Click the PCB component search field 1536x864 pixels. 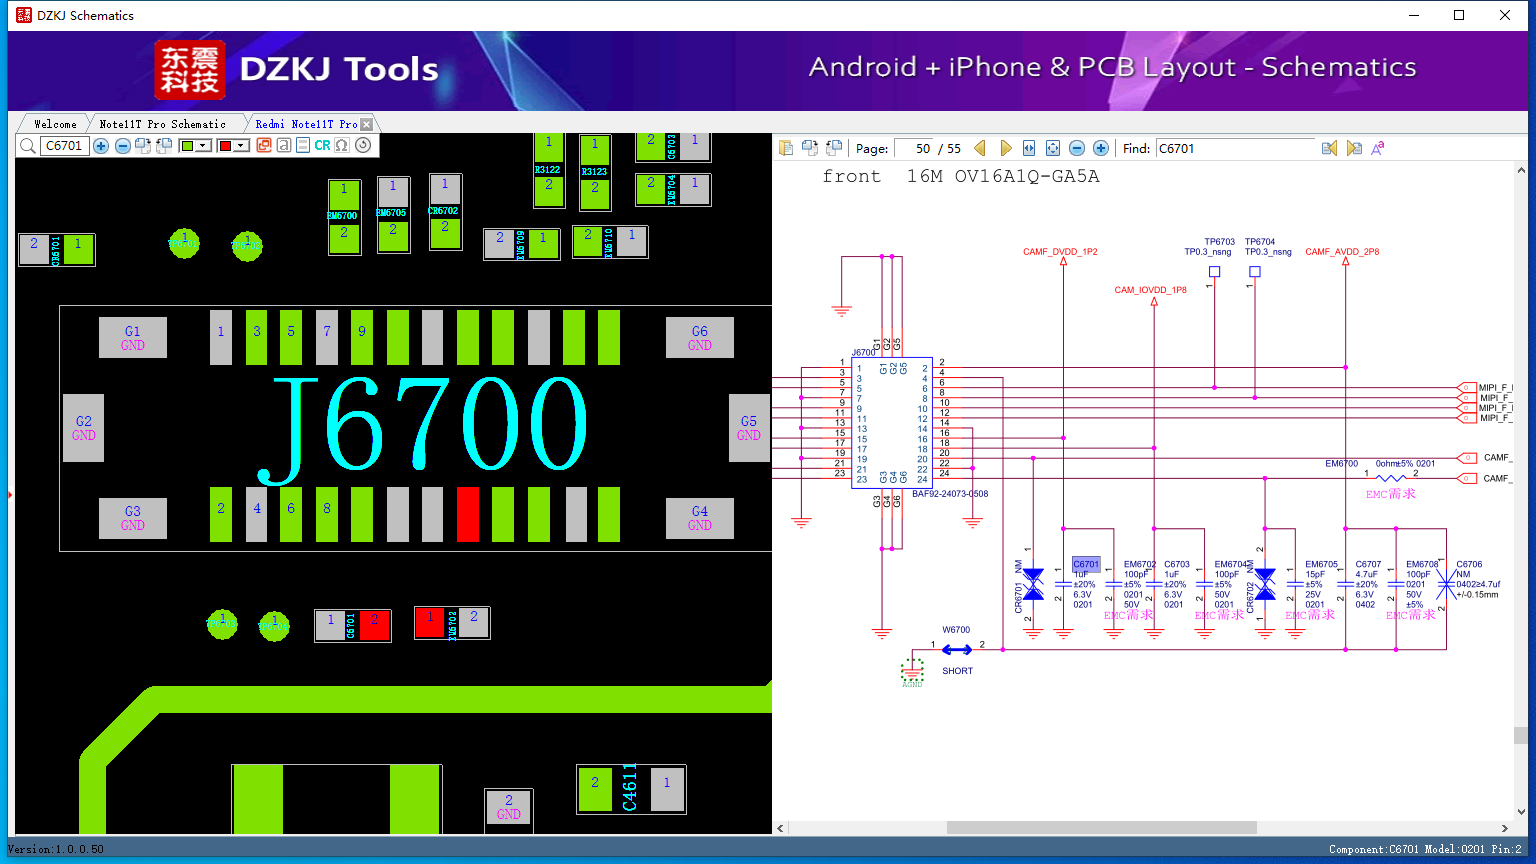tap(65, 146)
